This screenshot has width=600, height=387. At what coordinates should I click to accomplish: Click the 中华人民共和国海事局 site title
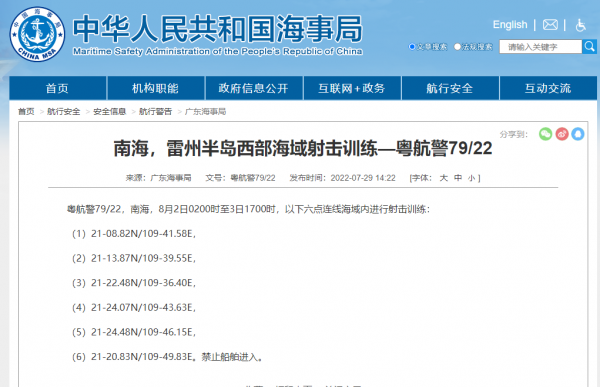pyautogui.click(x=217, y=28)
